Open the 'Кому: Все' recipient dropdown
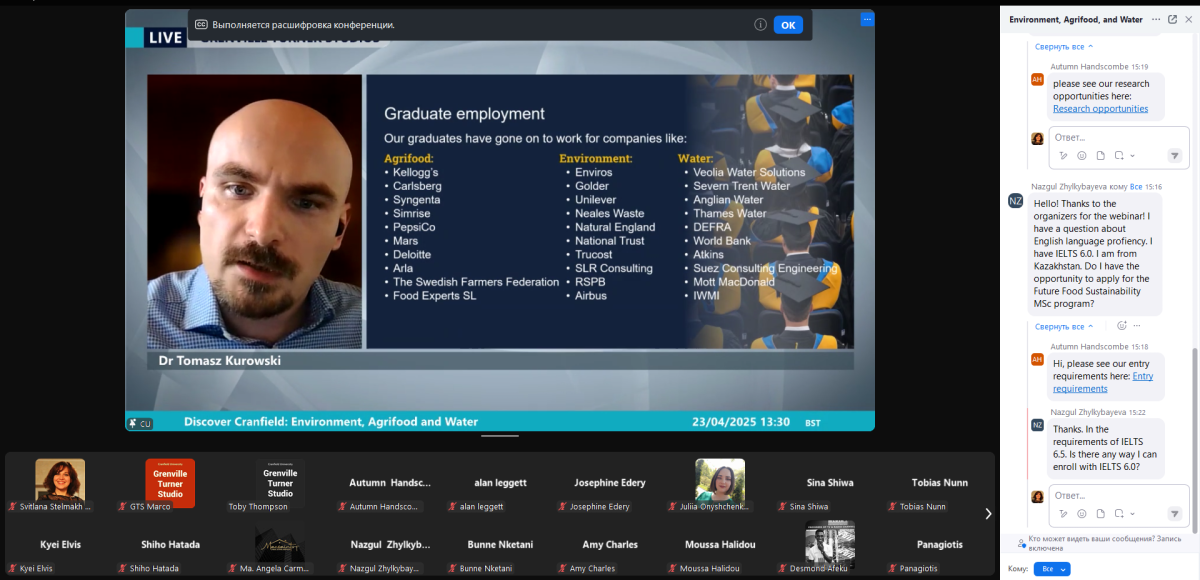This screenshot has height=580, width=1200. [1051, 568]
